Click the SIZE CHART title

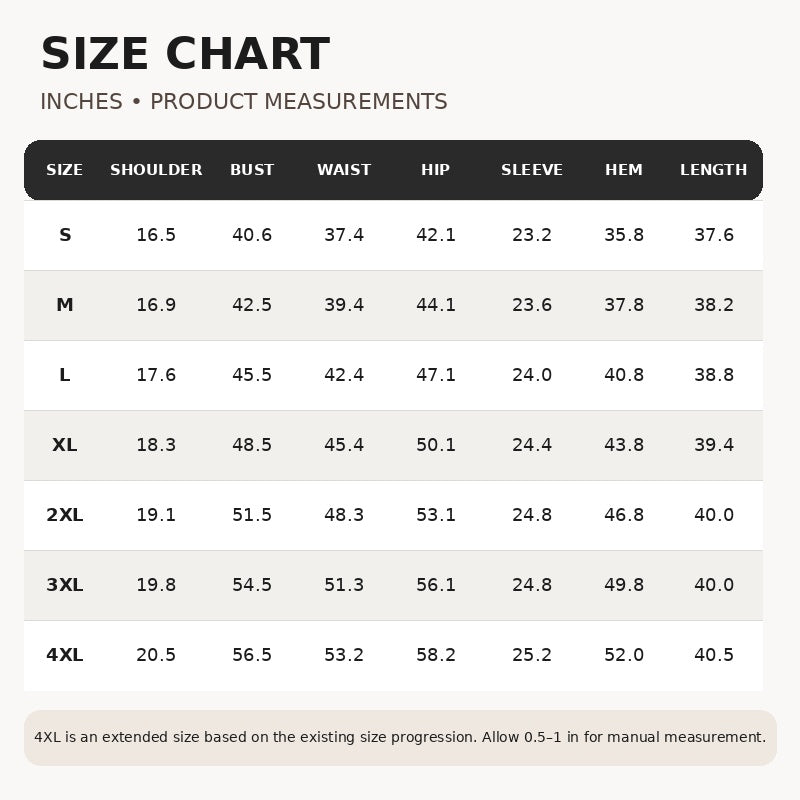185,54
